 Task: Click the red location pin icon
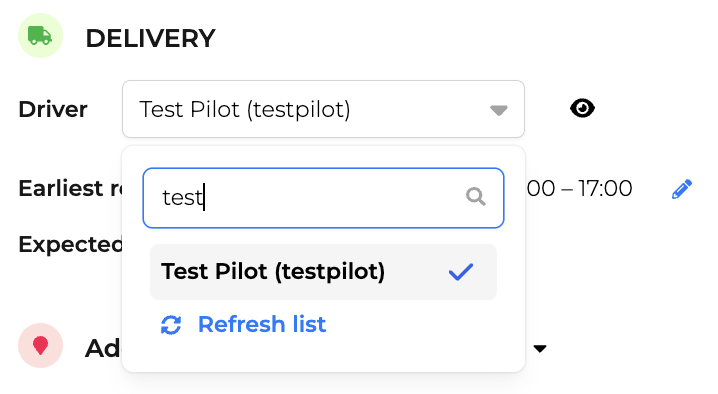tap(40, 345)
